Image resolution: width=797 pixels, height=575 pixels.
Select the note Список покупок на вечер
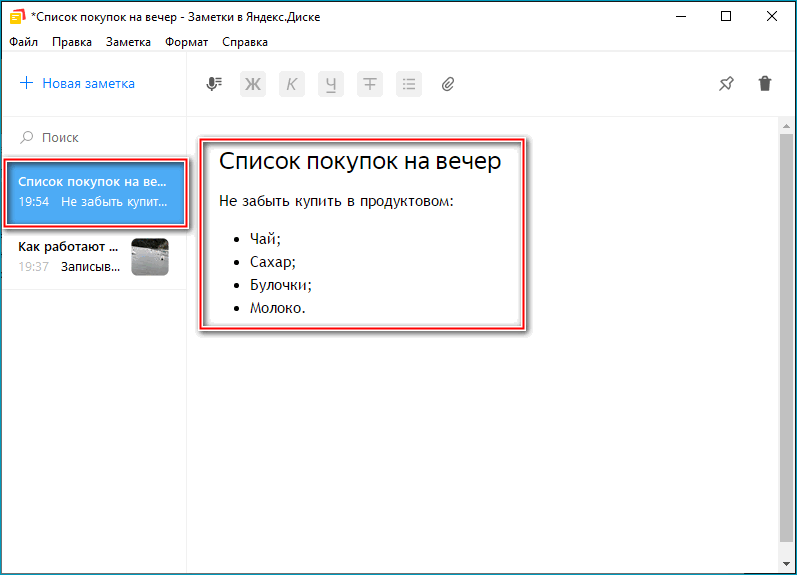[x=95, y=192]
